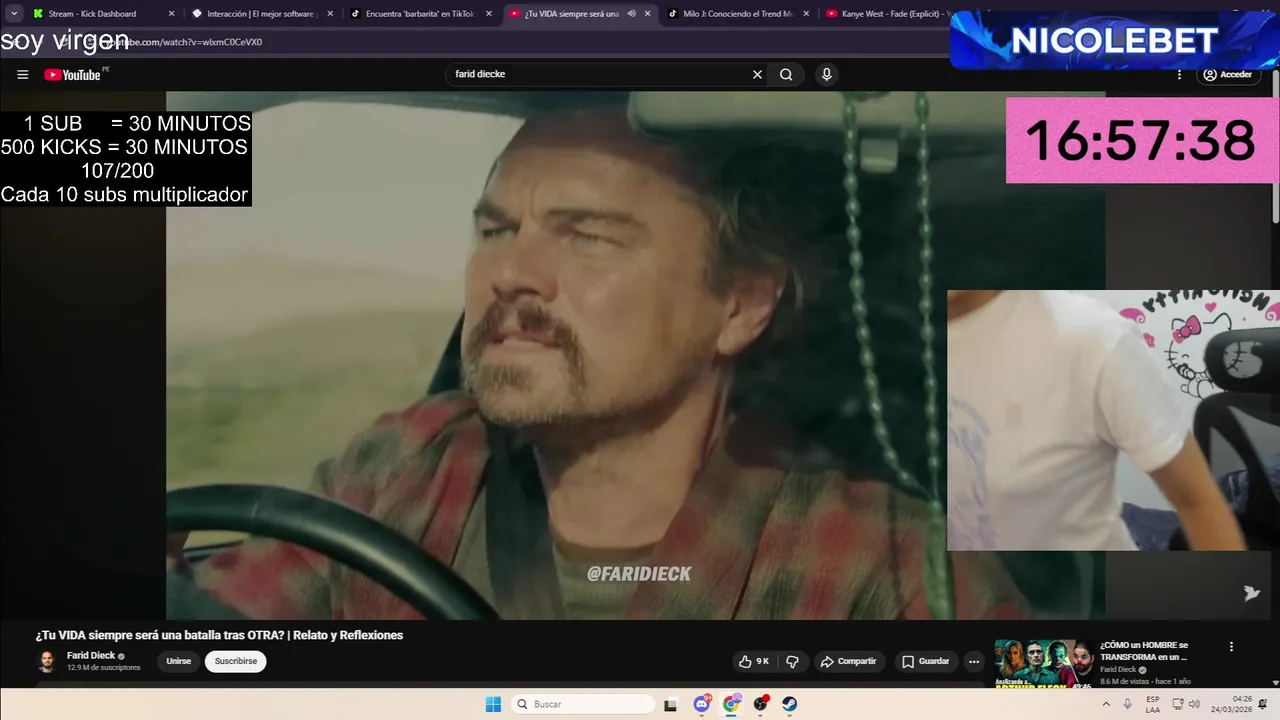This screenshot has width=1280, height=720.
Task: Save the video with Guardar
Action: (925, 661)
